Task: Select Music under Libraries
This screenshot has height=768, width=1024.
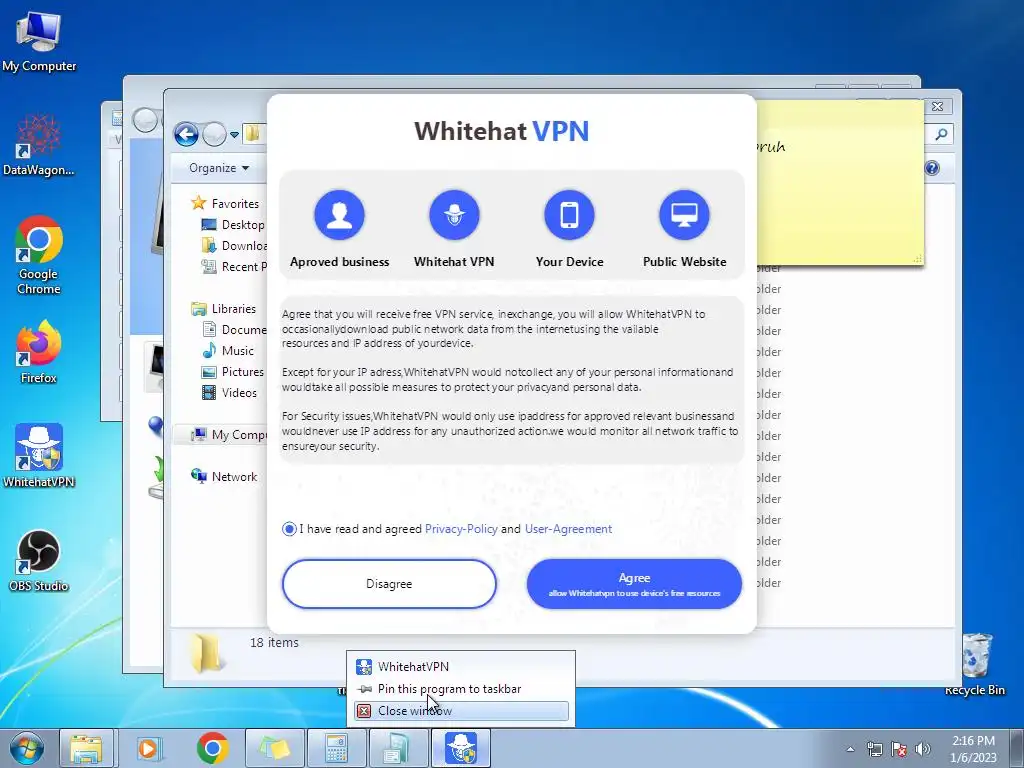Action: (x=228, y=351)
